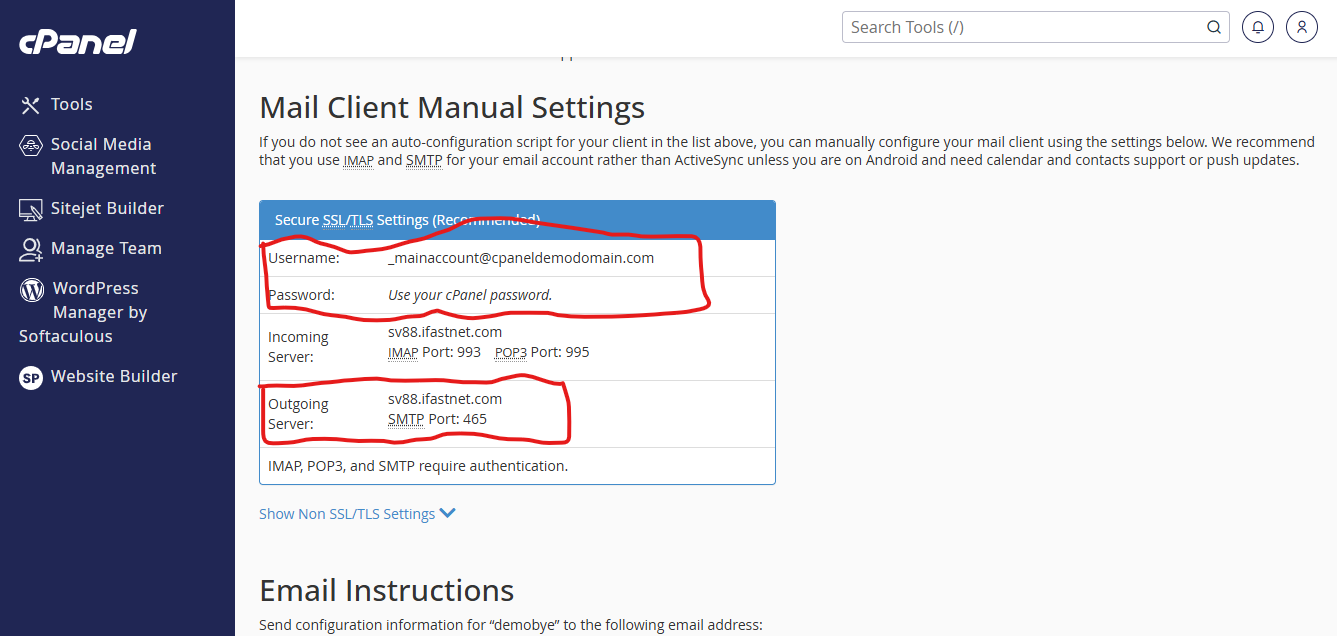Click the POP3 Port 995 text
This screenshot has width=1337, height=636.
tap(542, 353)
